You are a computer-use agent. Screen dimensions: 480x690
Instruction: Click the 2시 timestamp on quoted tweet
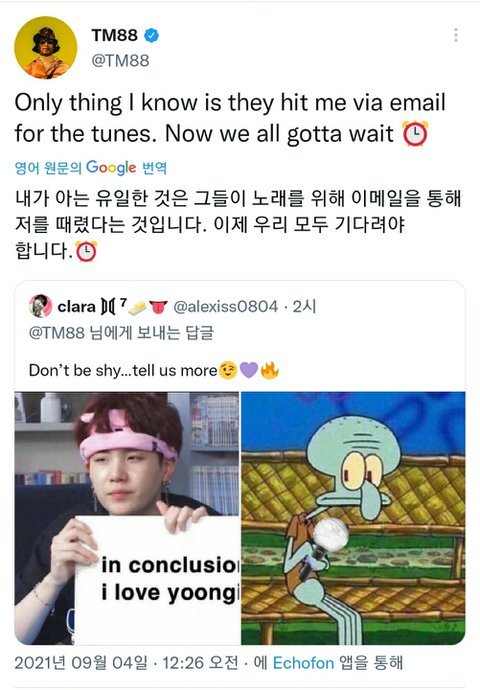click(304, 306)
